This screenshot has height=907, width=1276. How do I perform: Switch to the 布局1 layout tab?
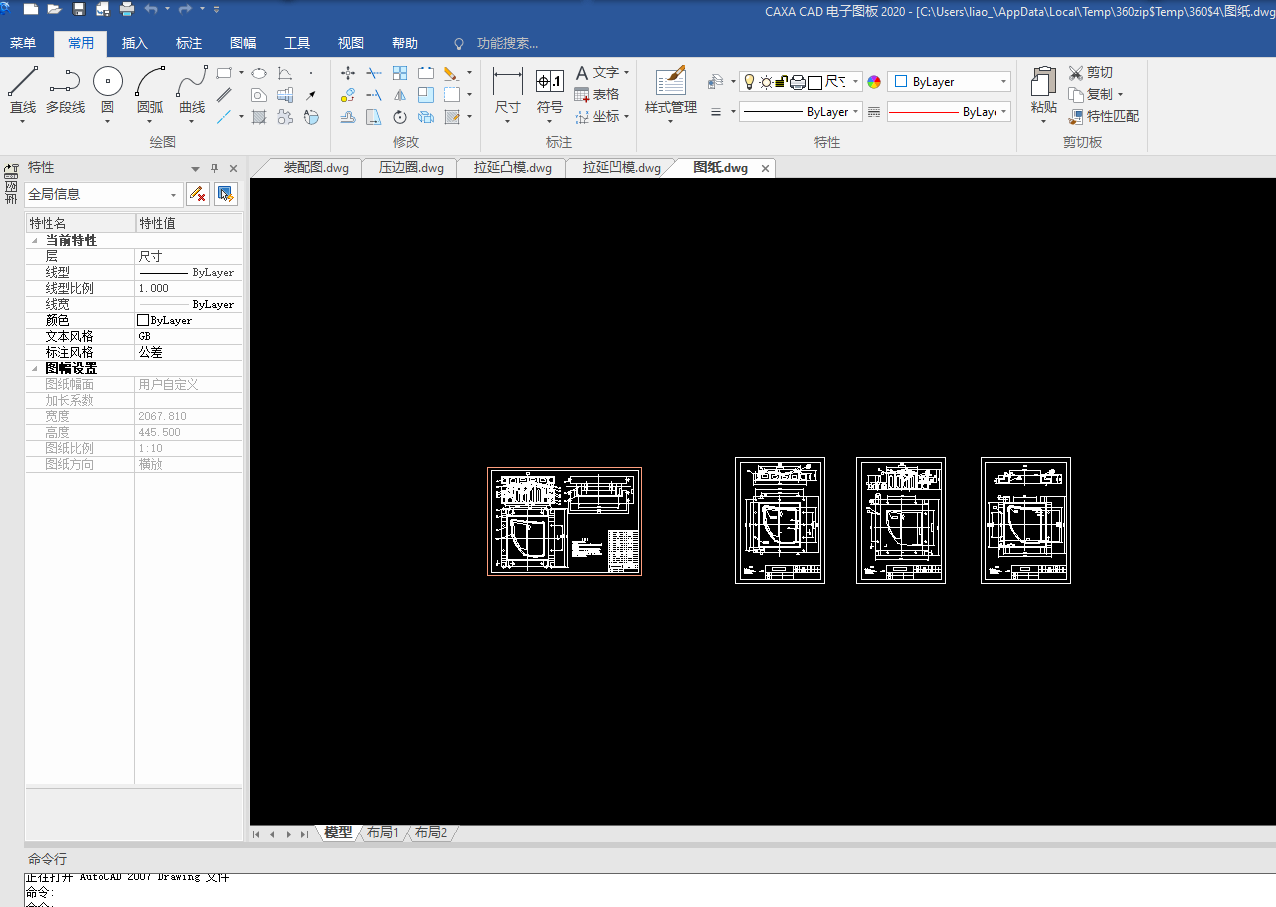382,832
